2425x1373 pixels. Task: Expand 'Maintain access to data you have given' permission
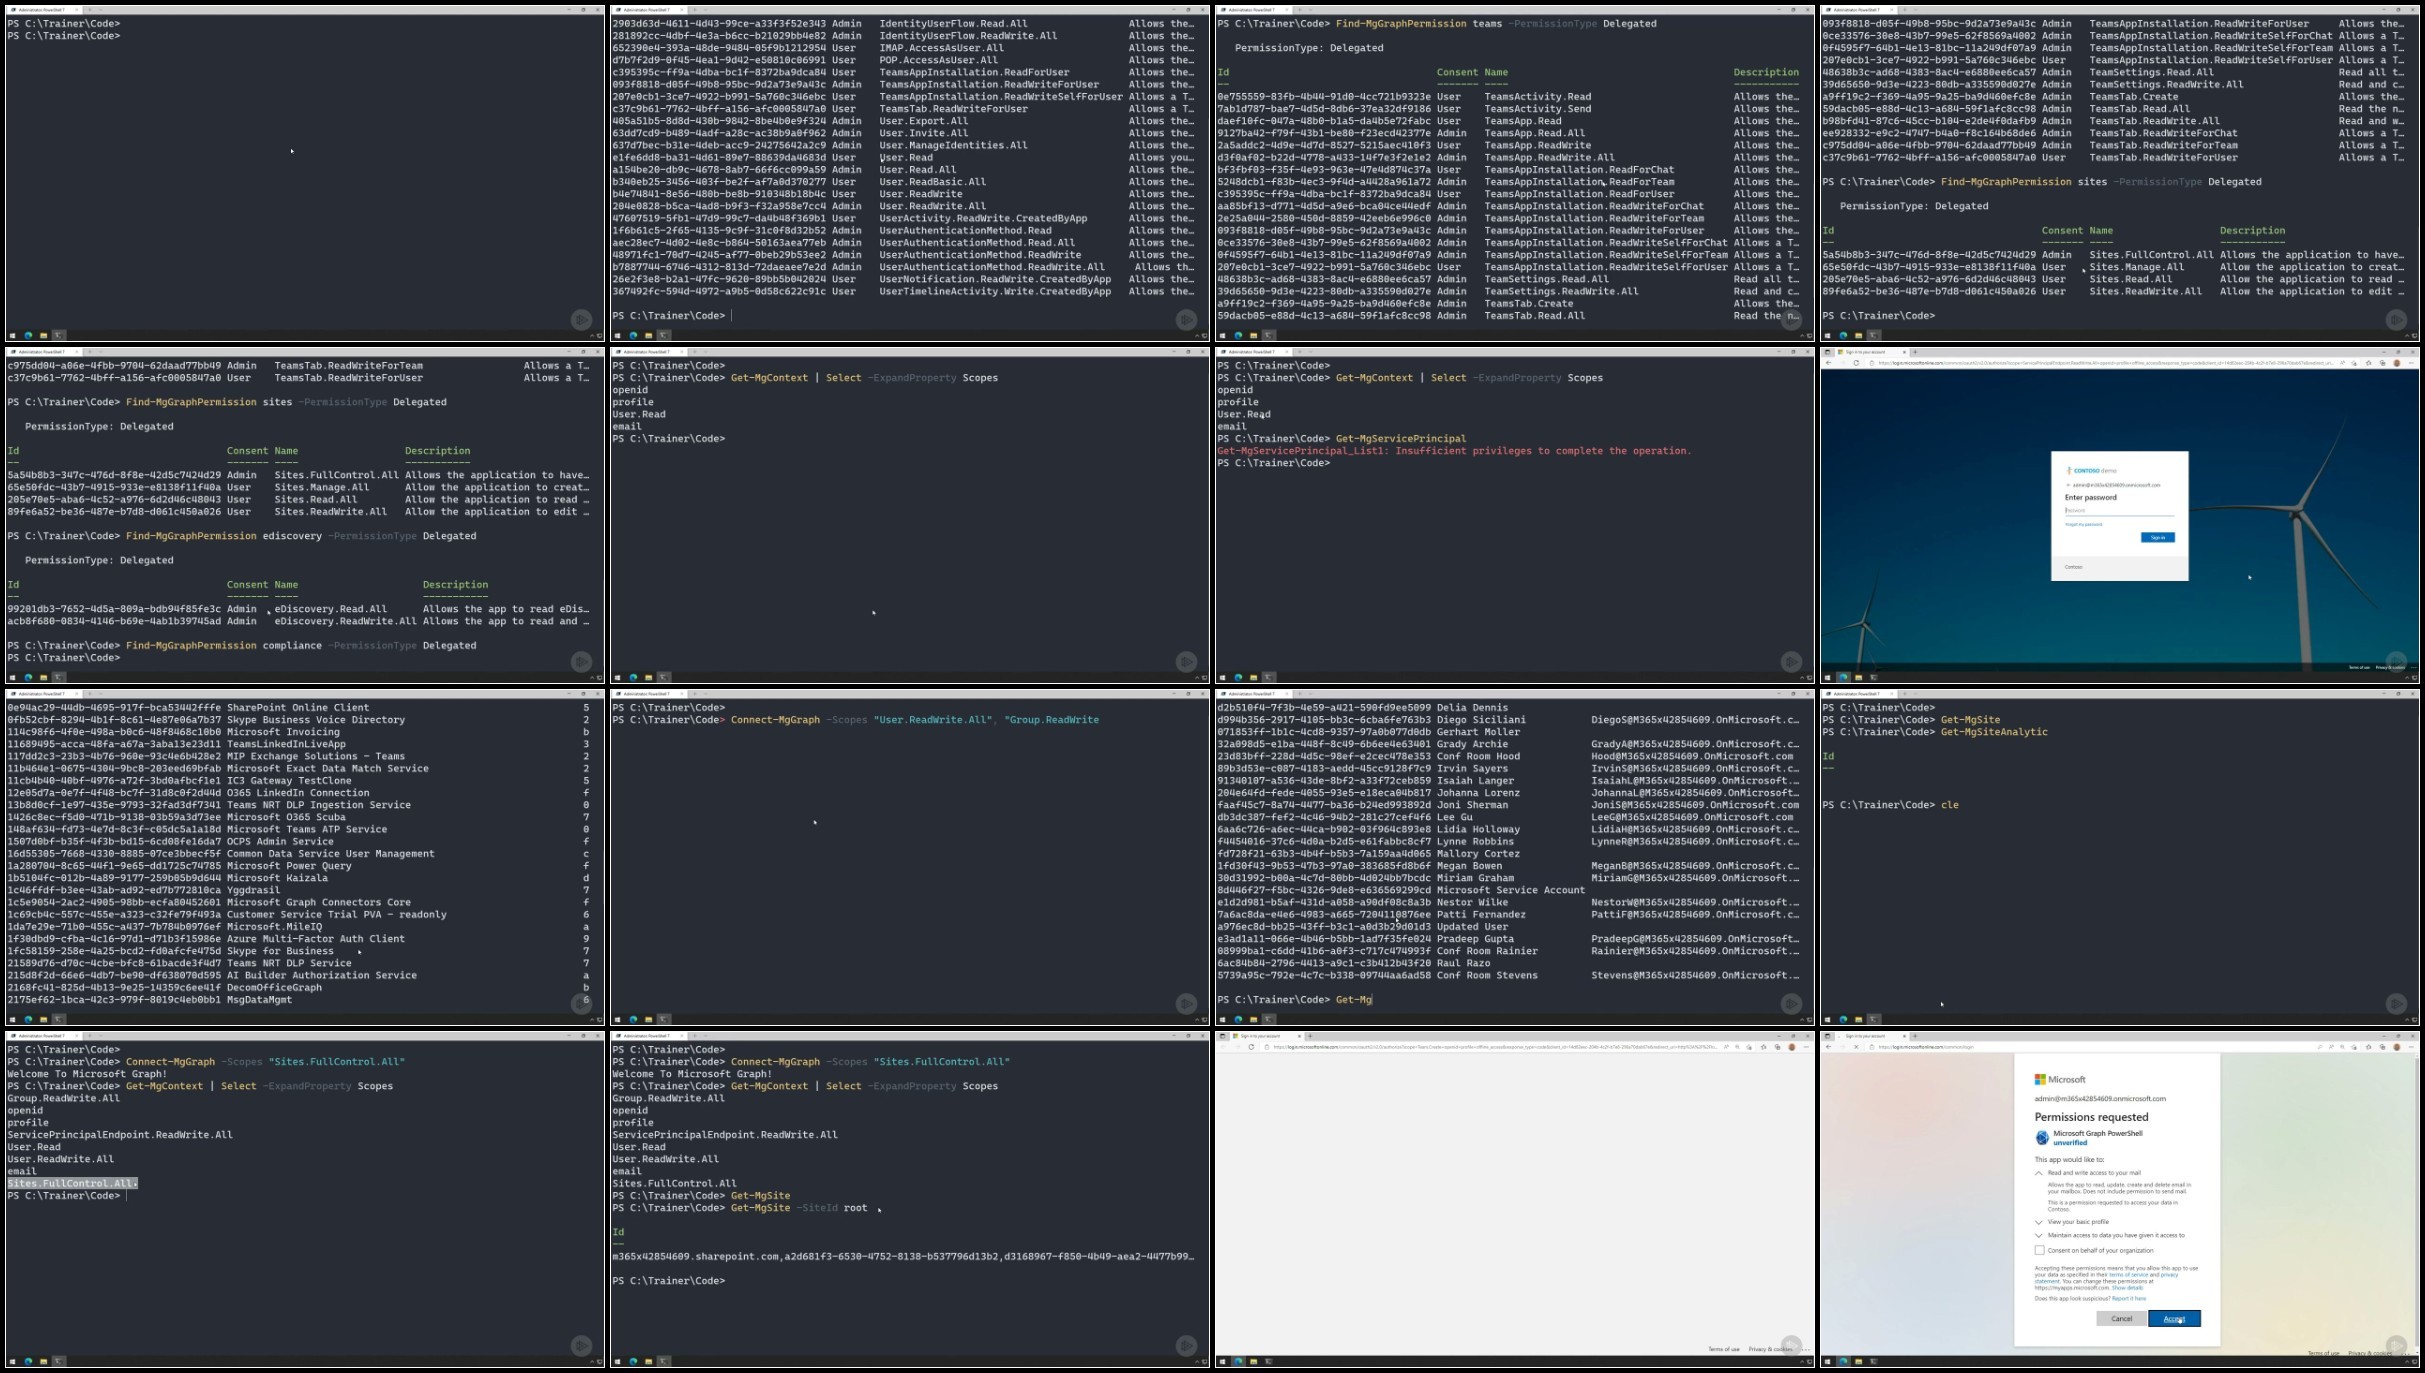(x=2038, y=1235)
